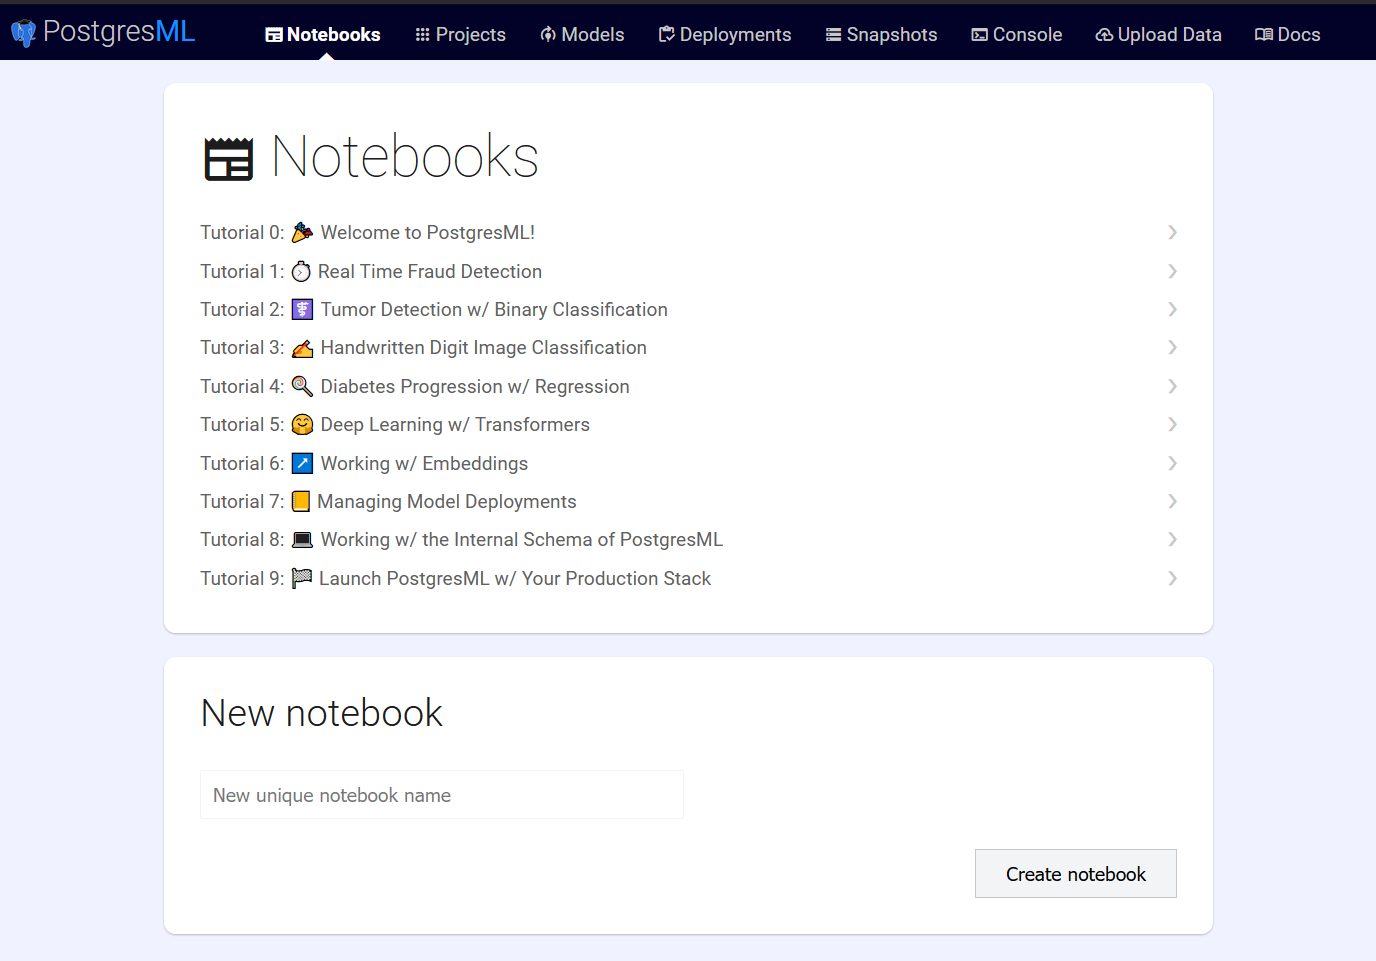The height and width of the screenshot is (961, 1376).
Task: Click the Create notebook button
Action: tap(1076, 874)
